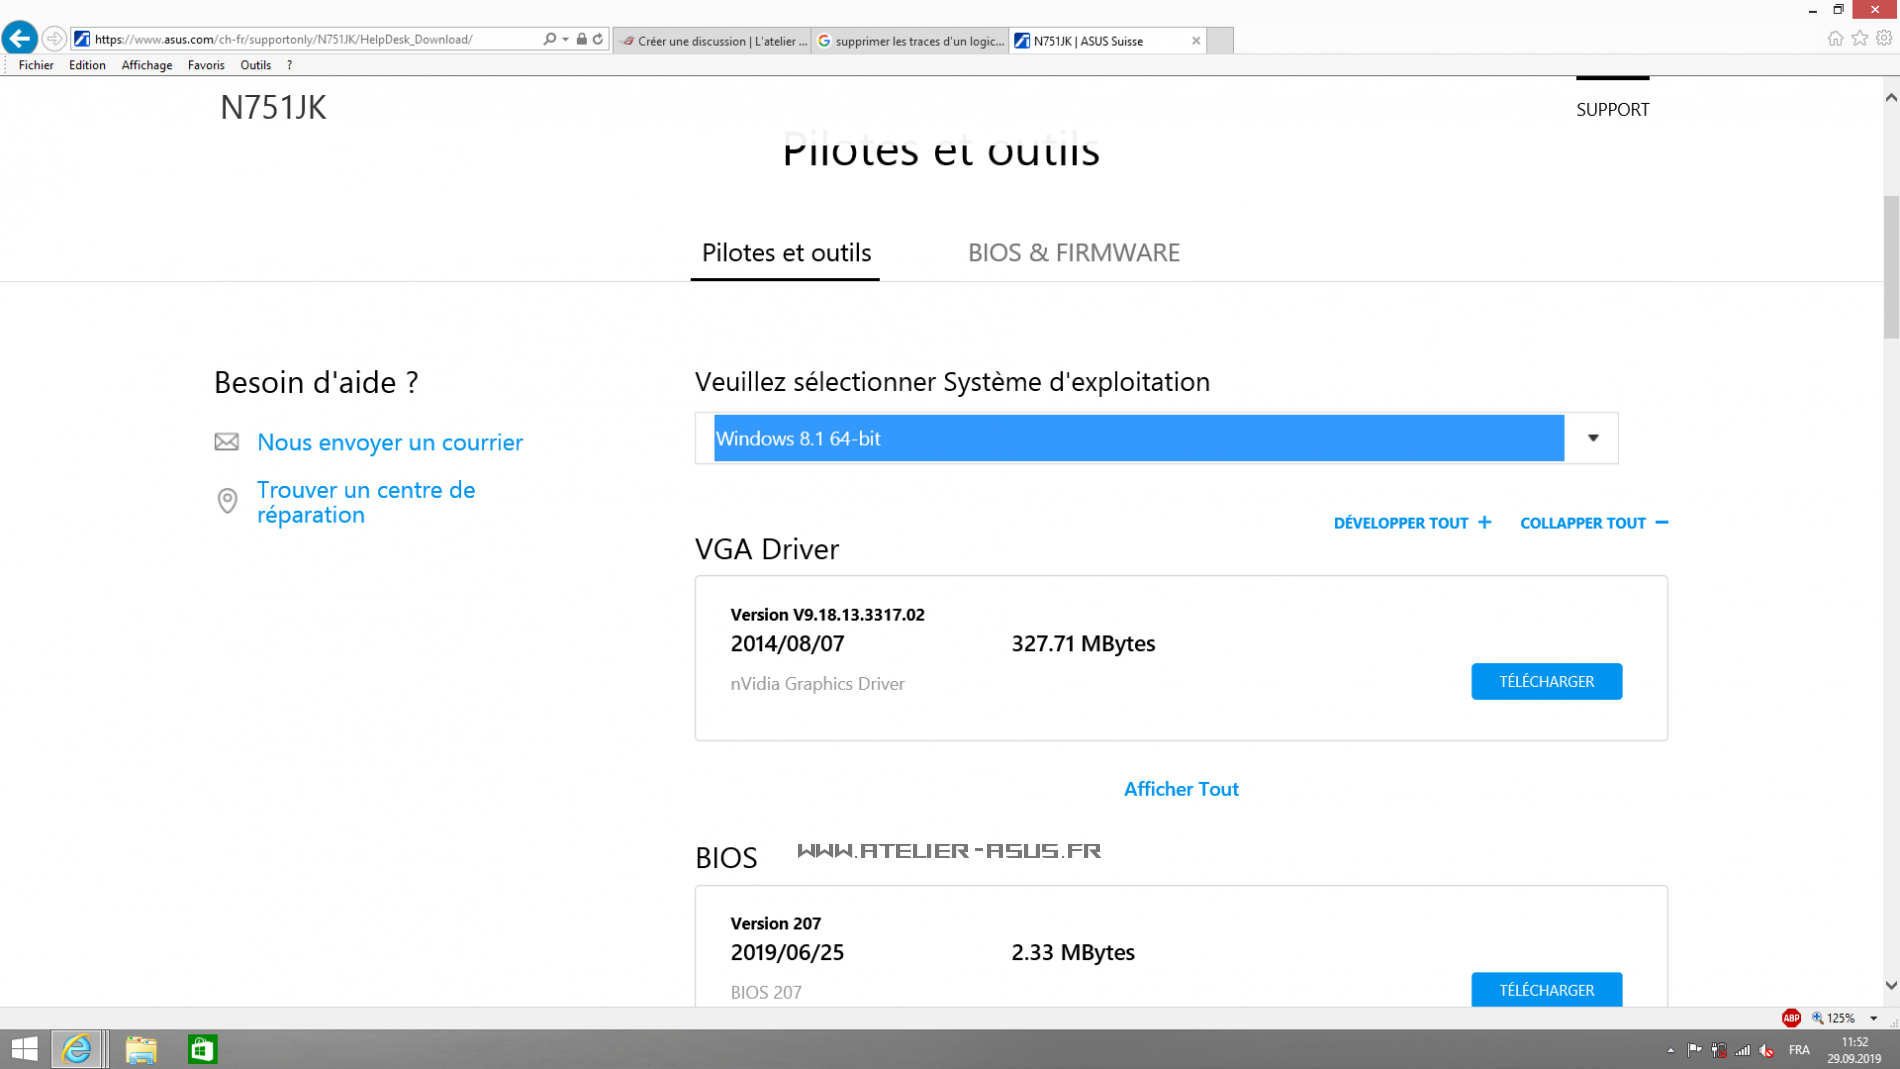This screenshot has width=1900, height=1069.
Task: Open the Favoris menu
Action: (x=206, y=65)
